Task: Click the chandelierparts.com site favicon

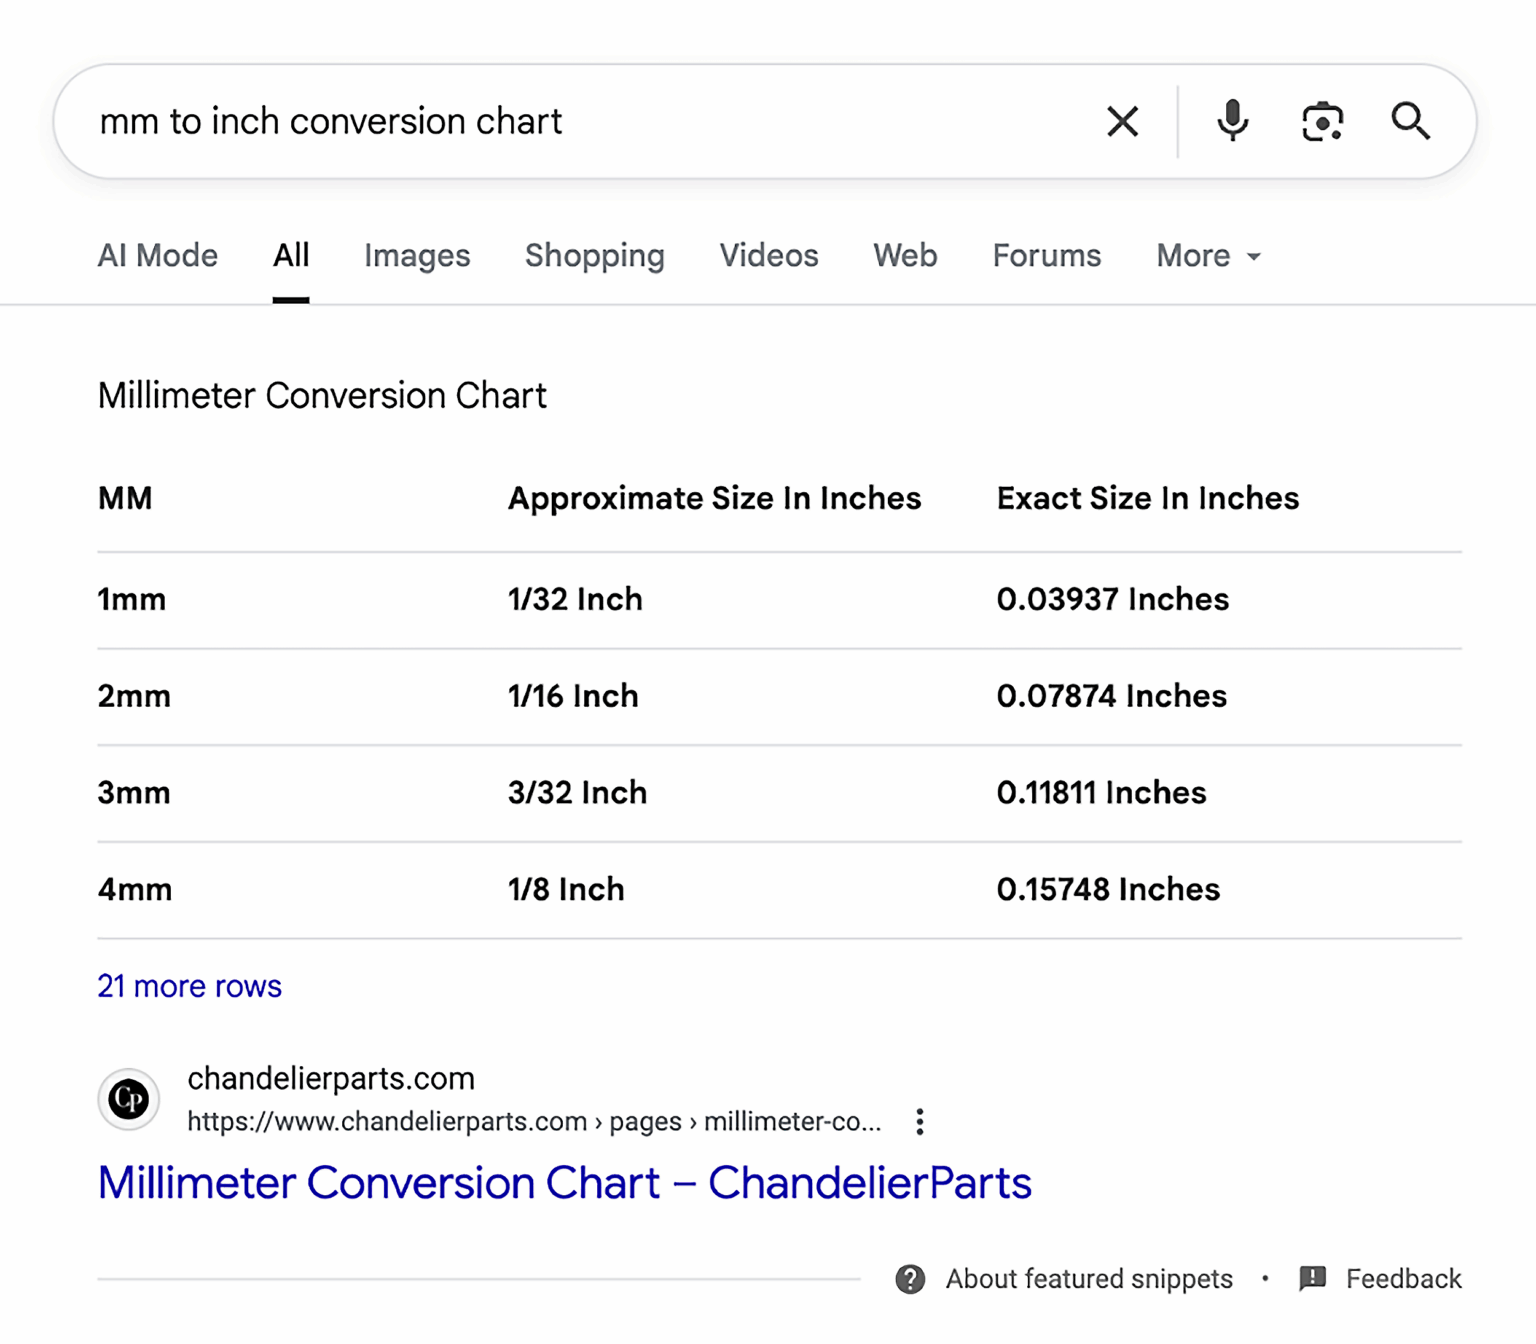Action: coord(129,1099)
